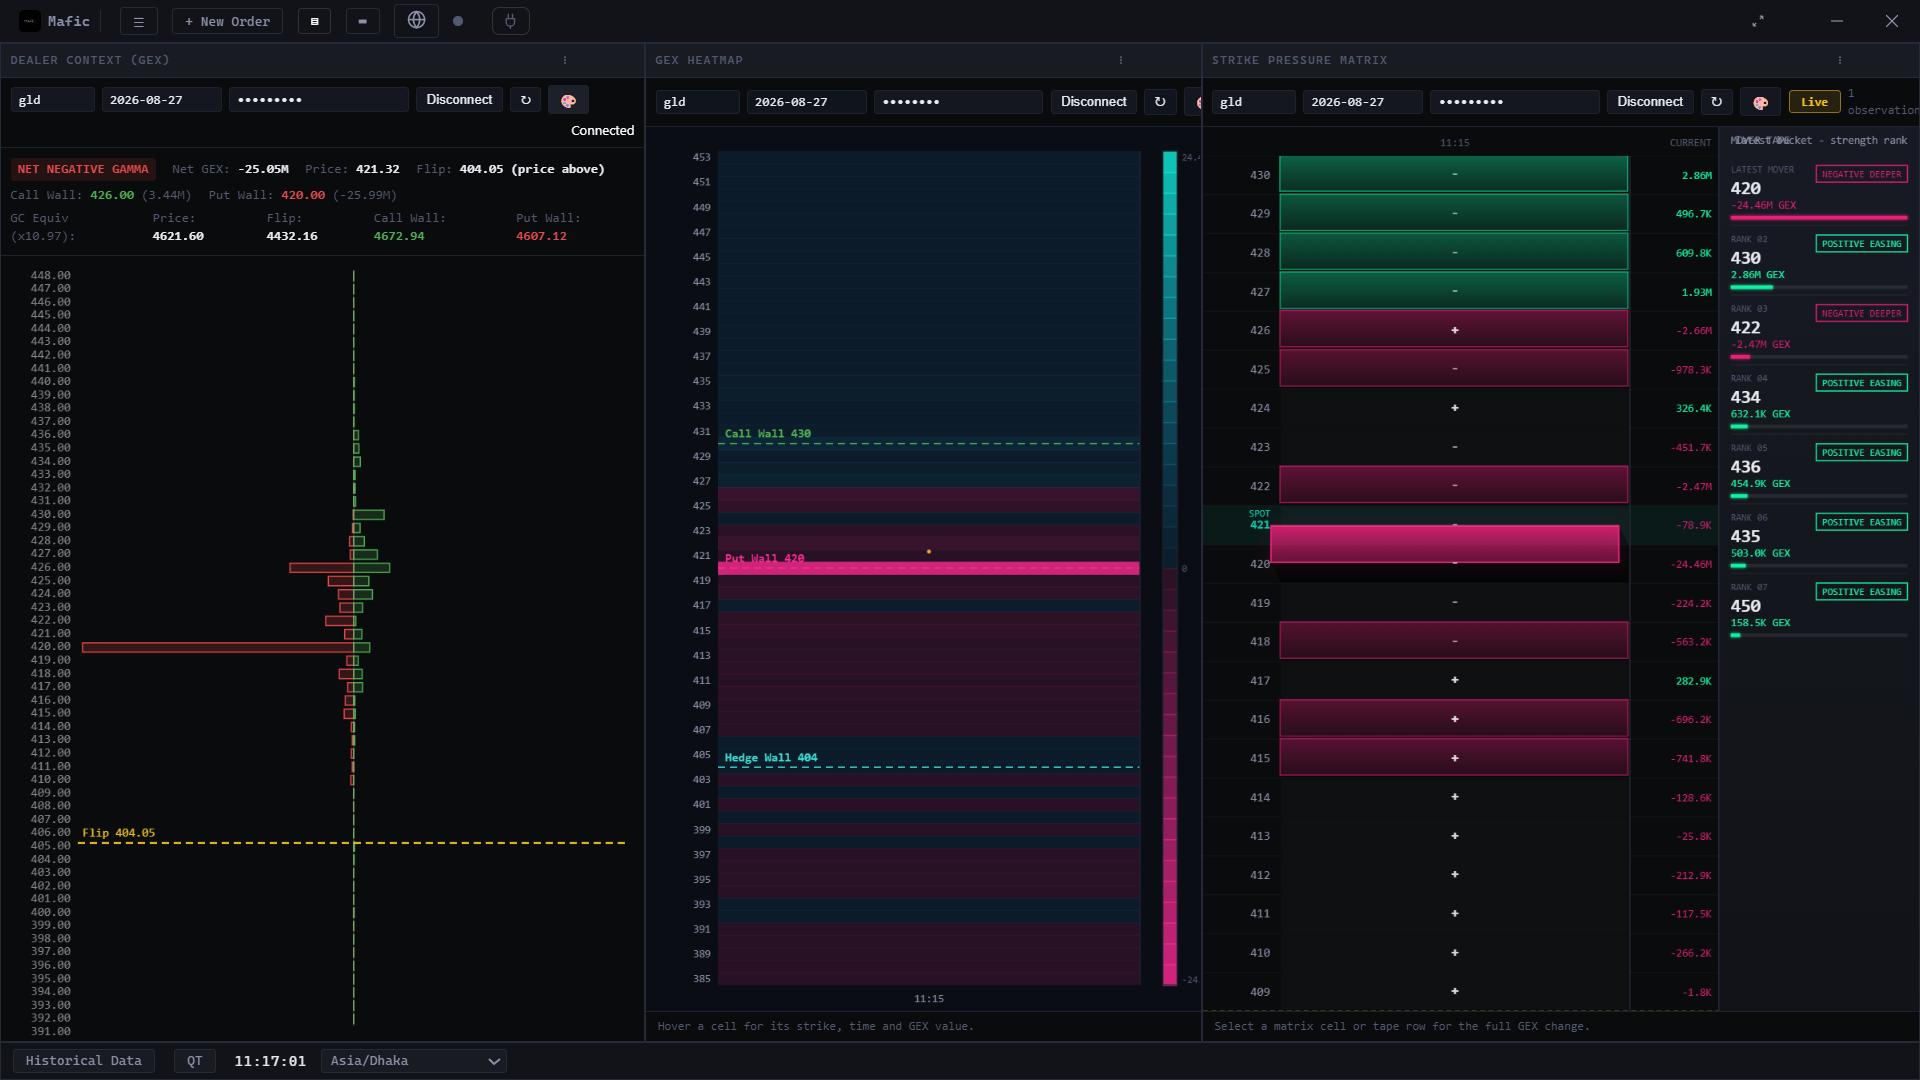Click the Call Wall 430 heatmap label
This screenshot has height=1080, width=1920.
coord(767,434)
